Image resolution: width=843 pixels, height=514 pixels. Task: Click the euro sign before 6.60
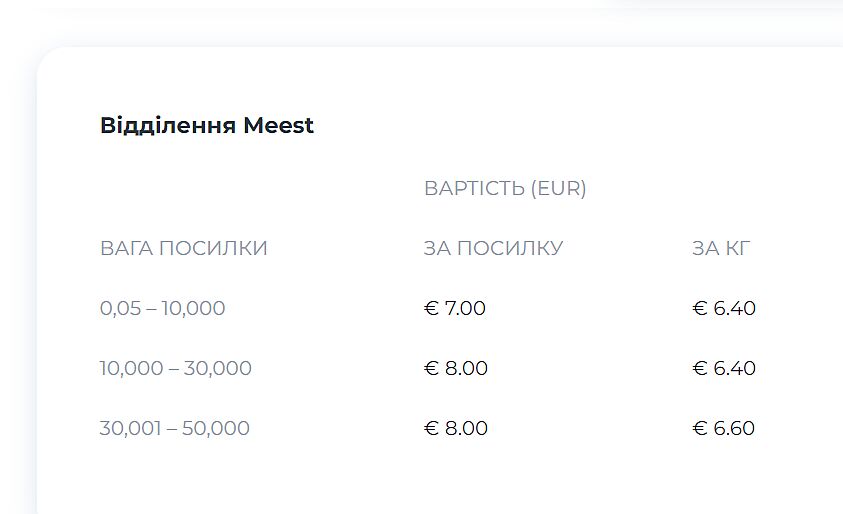(700, 428)
